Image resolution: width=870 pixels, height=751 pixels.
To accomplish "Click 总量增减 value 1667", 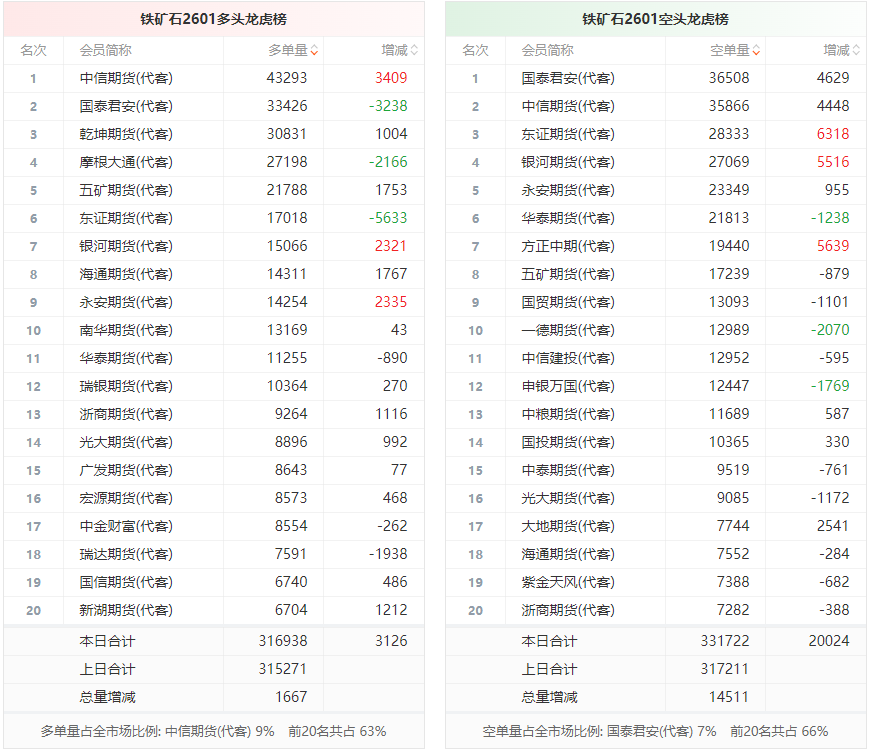I will tap(291, 697).
